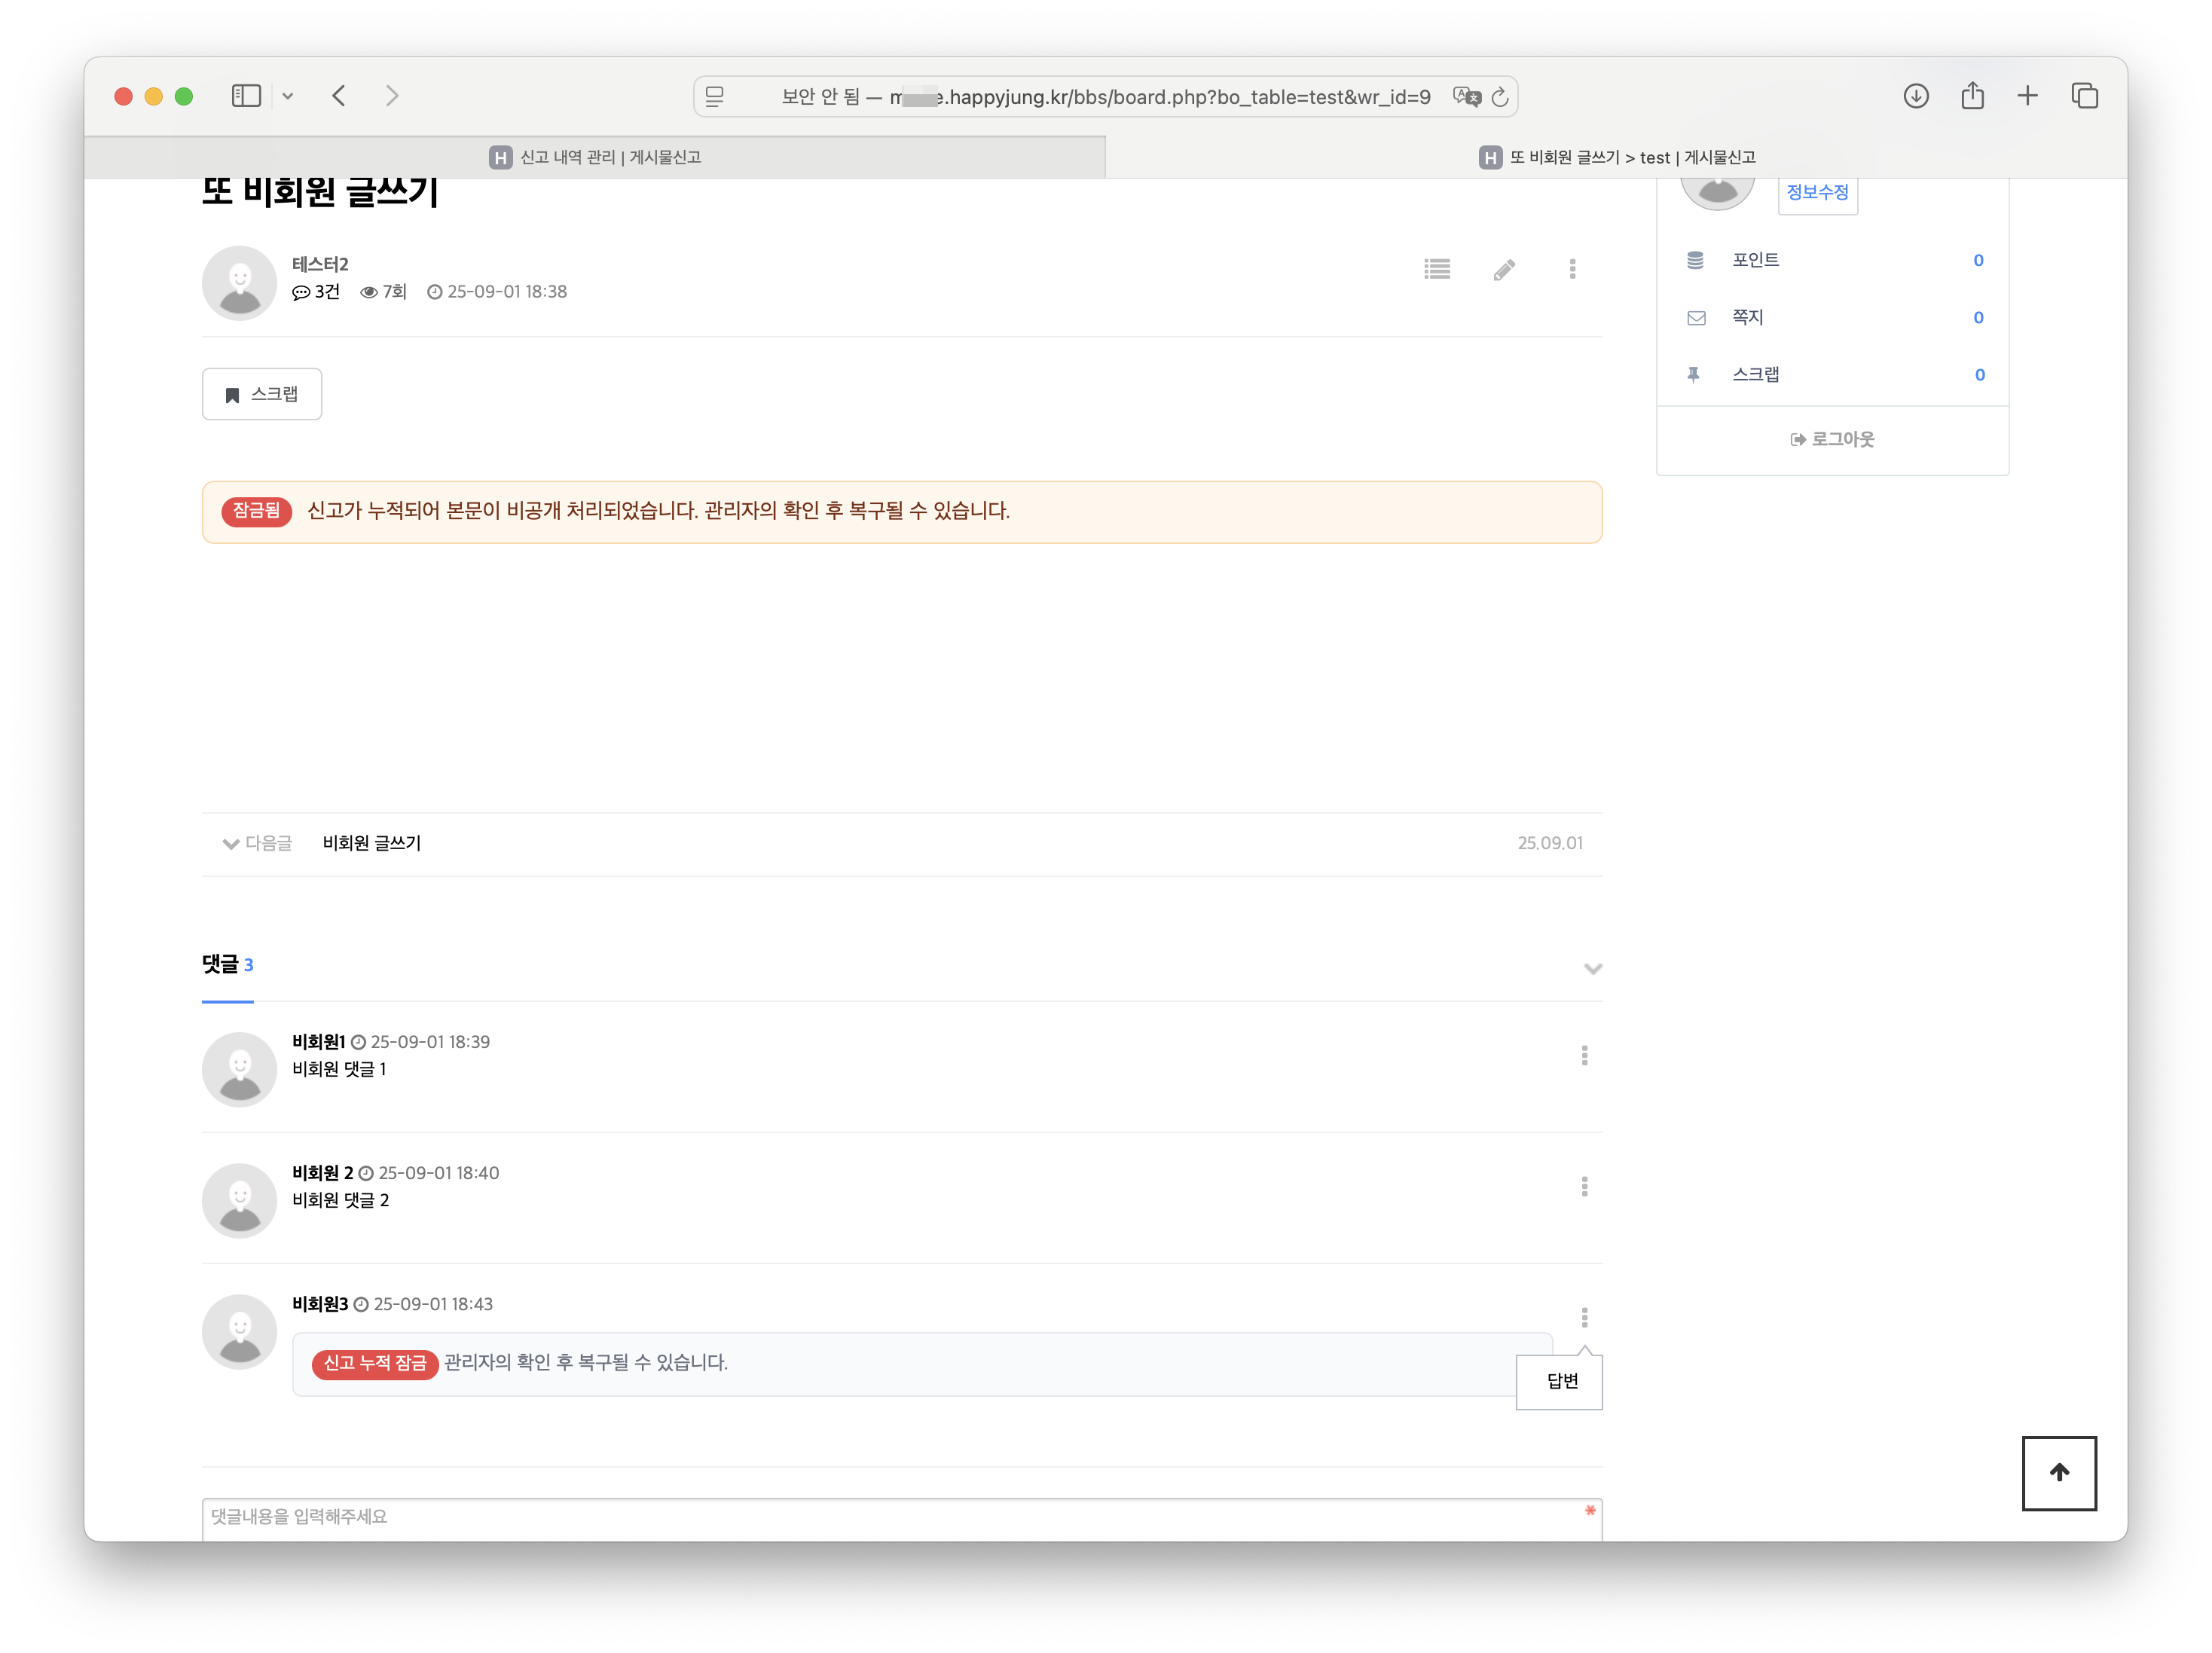Click the 정보수정 profile edit button
2212x1653 pixels.
1817,192
